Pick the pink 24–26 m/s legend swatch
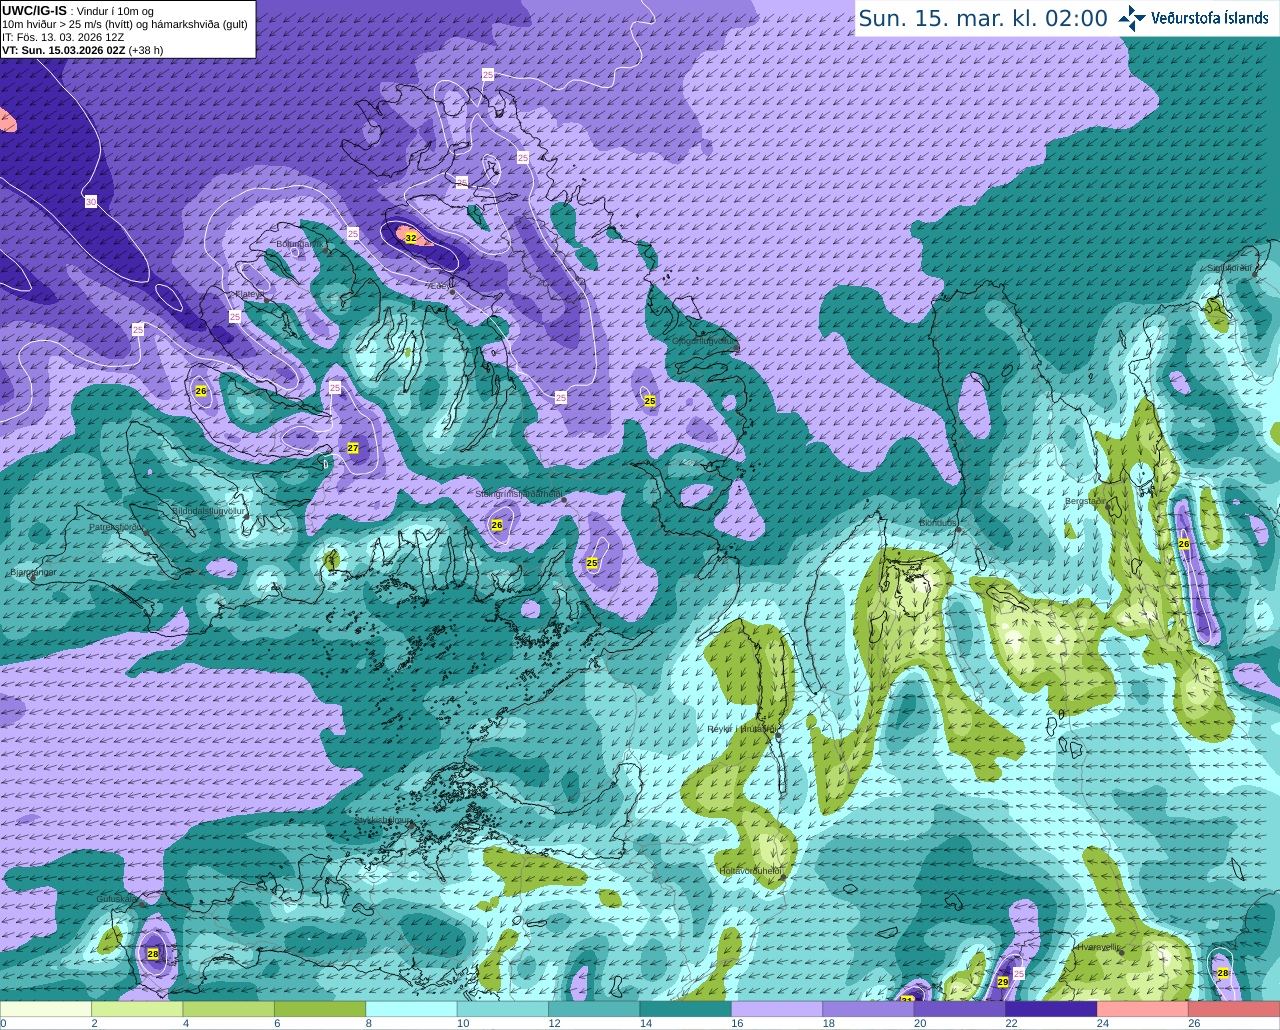This screenshot has width=1280, height=1030. pos(1143,1009)
